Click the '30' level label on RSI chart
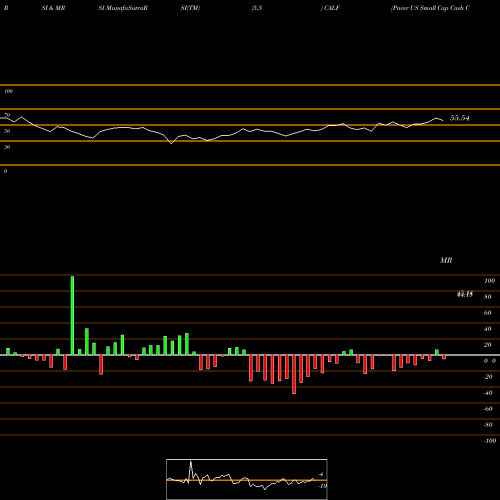The height and width of the screenshot is (500, 500). click(x=7, y=147)
